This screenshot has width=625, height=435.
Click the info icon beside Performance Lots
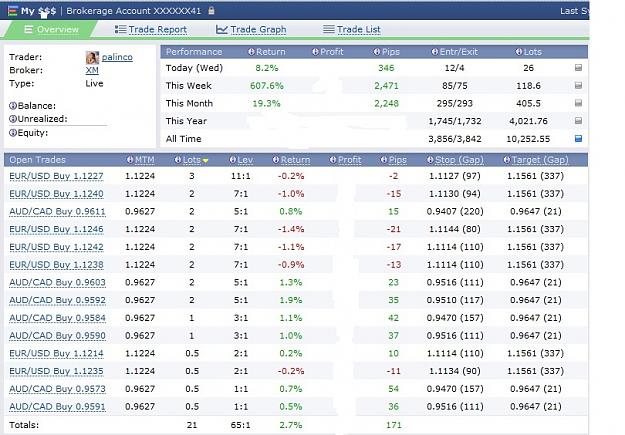point(519,52)
